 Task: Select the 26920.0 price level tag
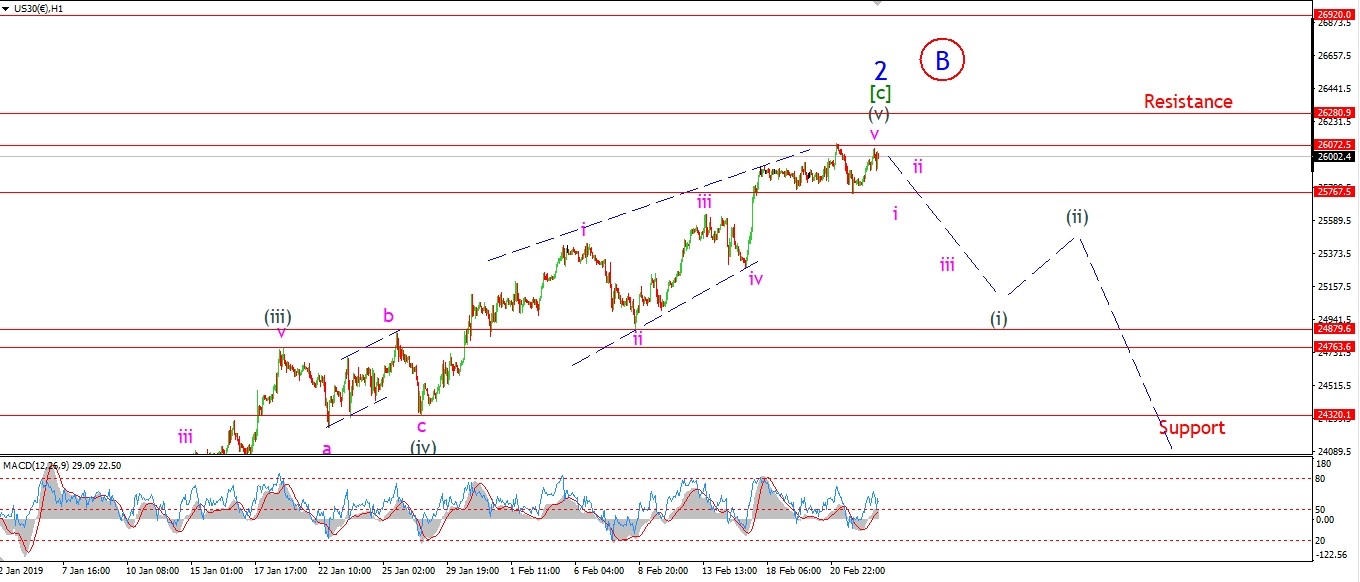[1335, 15]
